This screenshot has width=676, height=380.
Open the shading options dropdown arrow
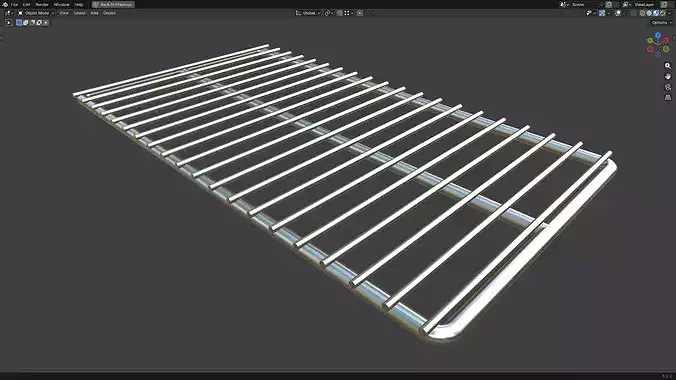pyautogui.click(x=670, y=13)
